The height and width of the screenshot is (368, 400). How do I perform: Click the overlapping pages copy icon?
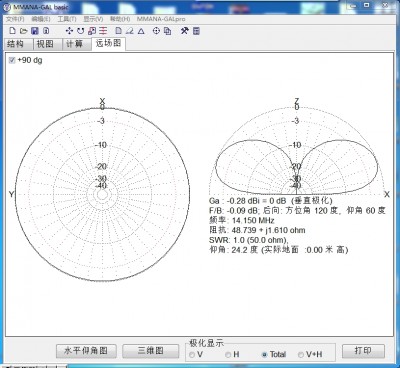pyautogui.click(x=167, y=31)
